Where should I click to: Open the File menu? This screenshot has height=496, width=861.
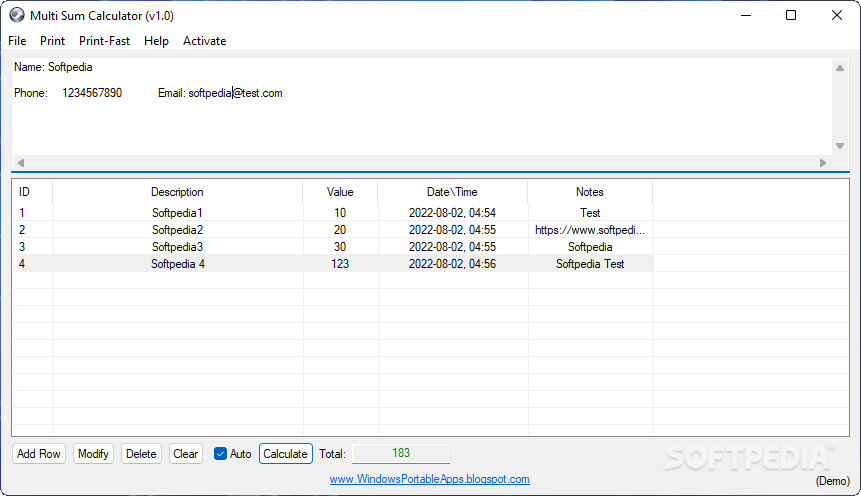pos(17,41)
